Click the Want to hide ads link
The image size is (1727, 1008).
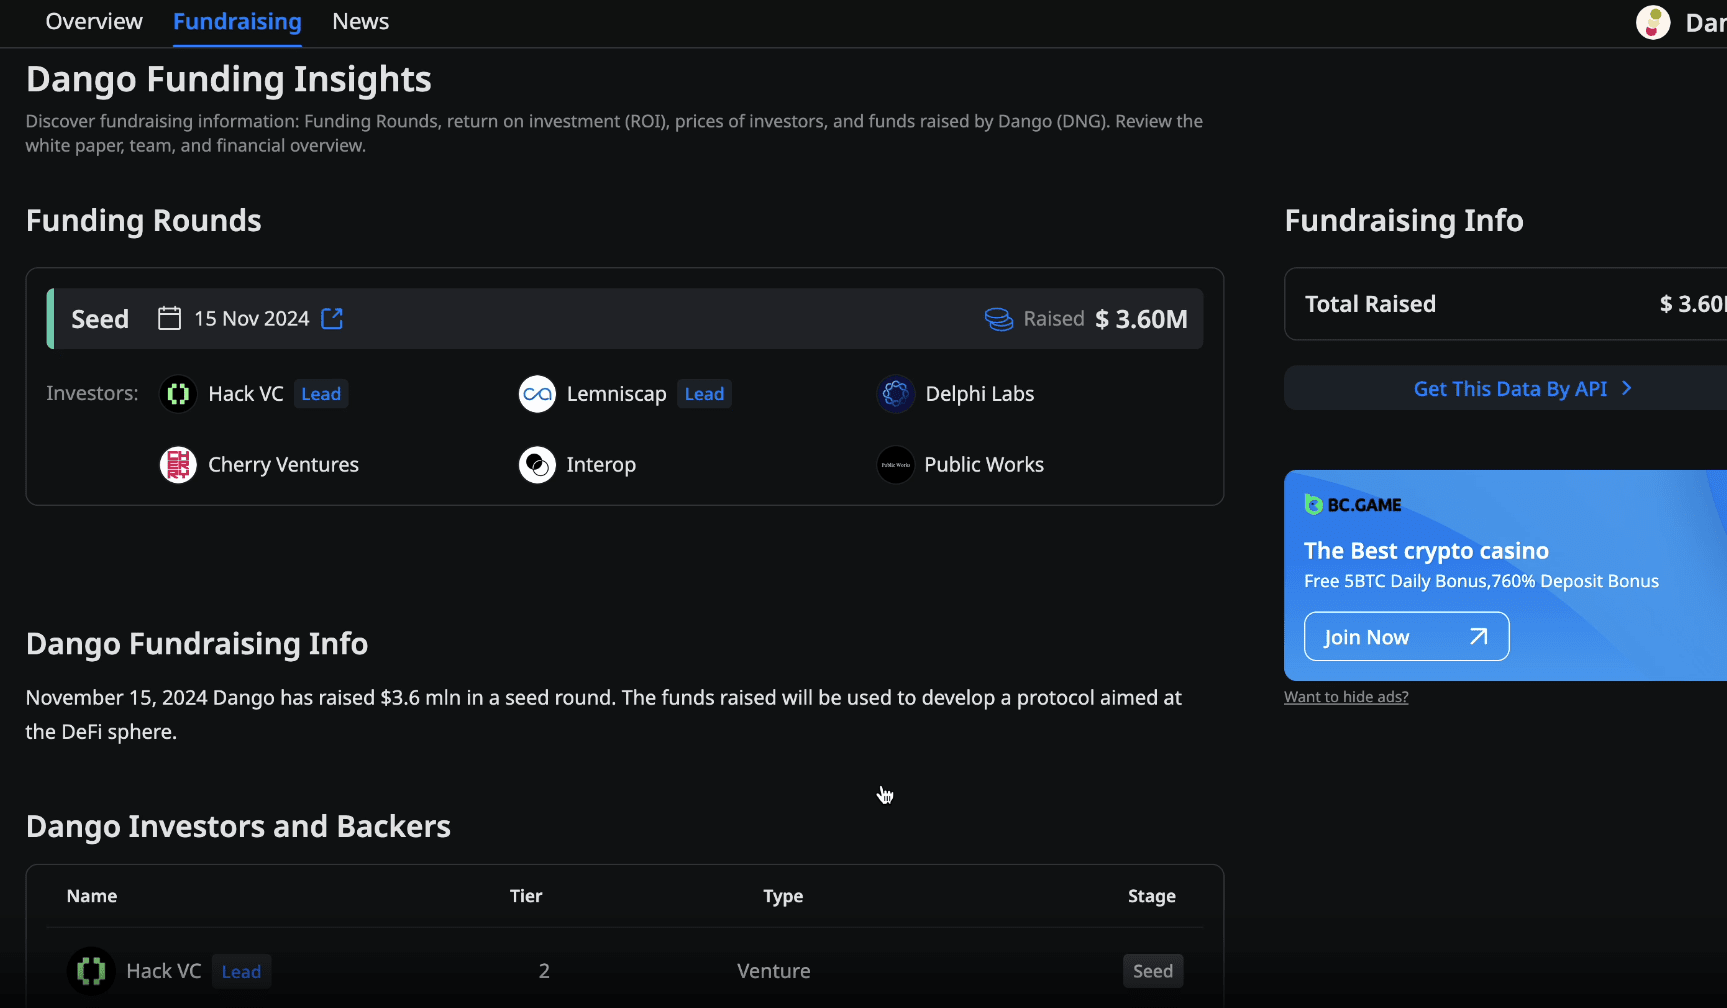pos(1346,697)
